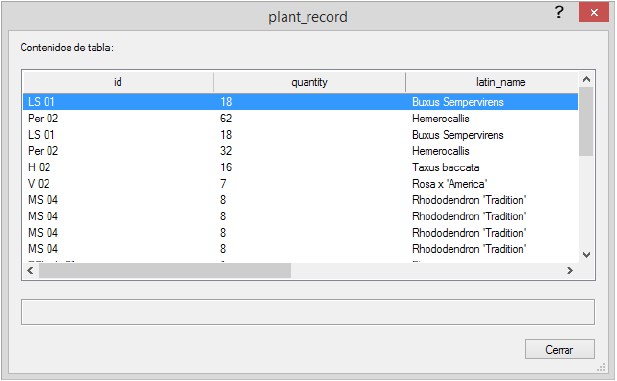
Task: Select the Per 02 row with quantity 32
Action: pos(301,151)
